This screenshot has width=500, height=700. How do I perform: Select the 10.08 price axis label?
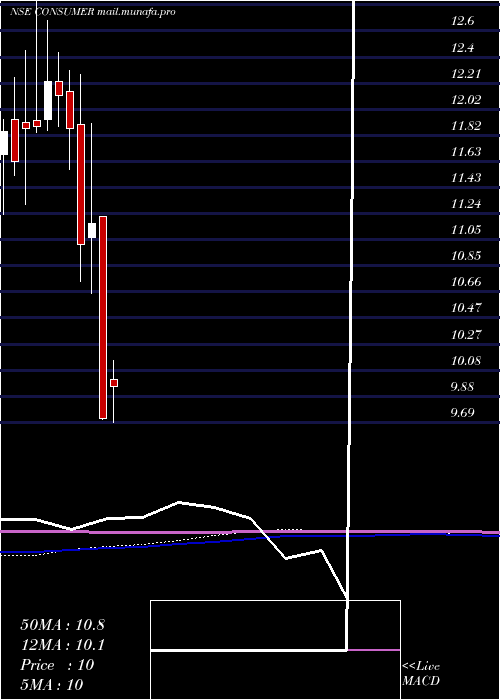[466, 360]
